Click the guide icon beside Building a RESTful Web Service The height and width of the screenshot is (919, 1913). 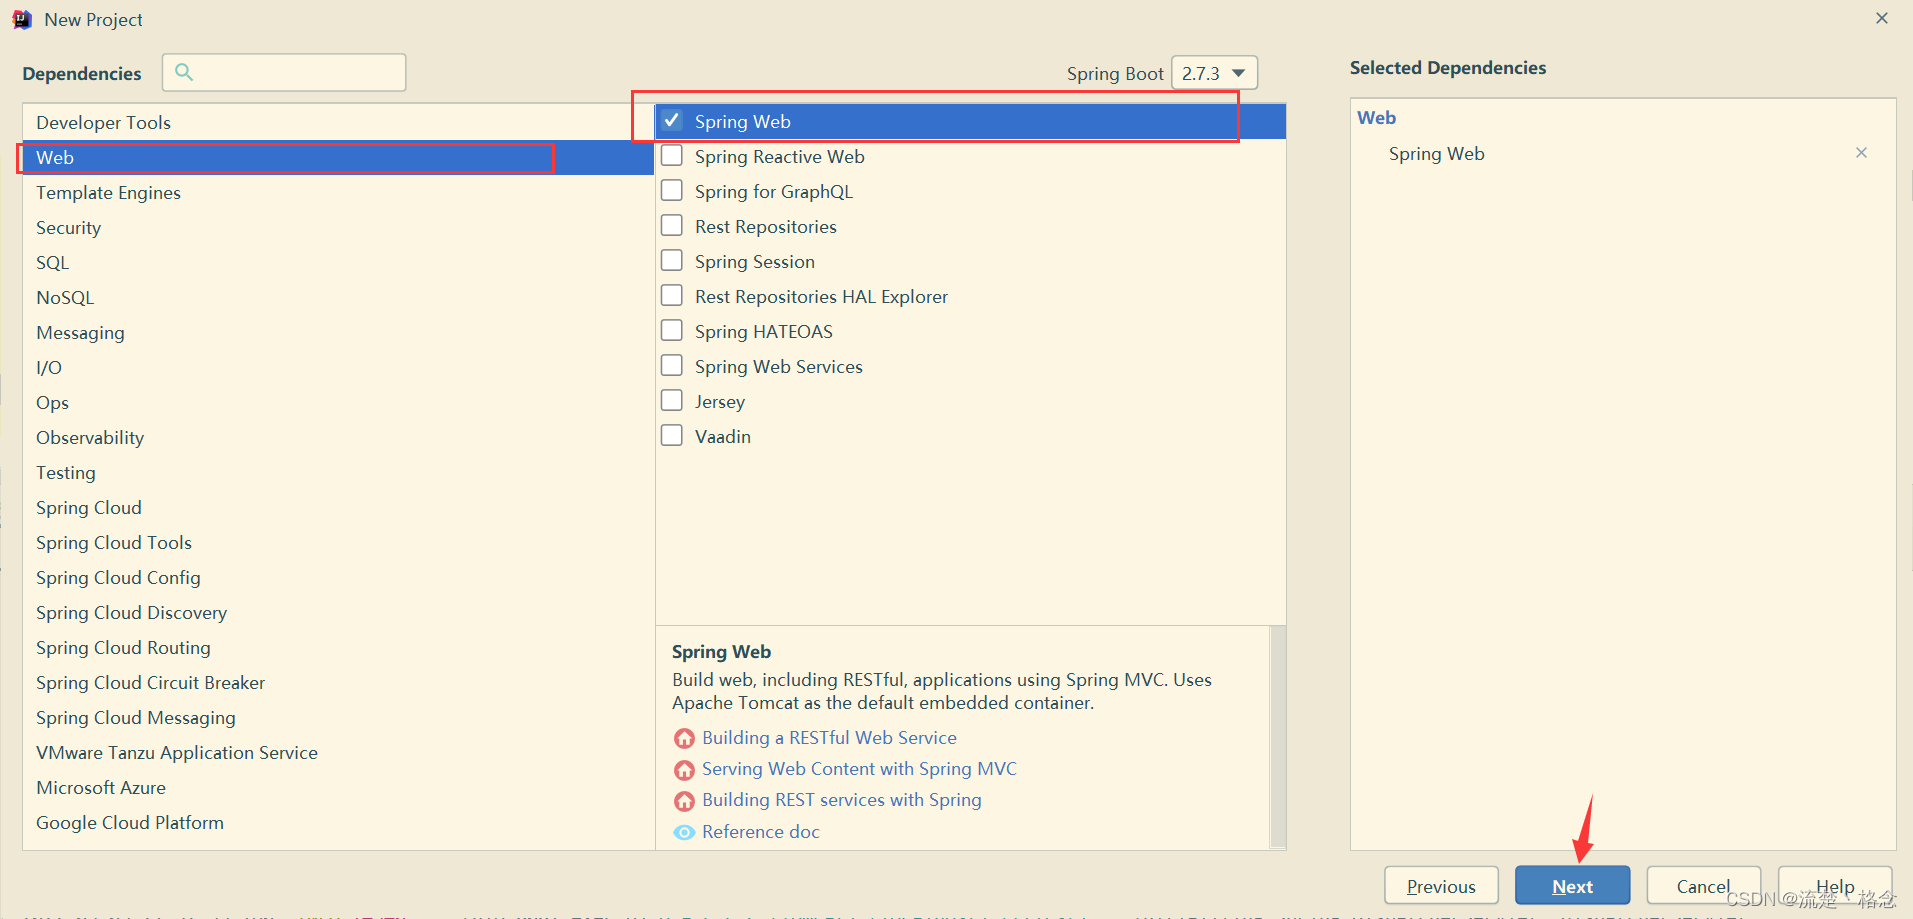click(684, 738)
